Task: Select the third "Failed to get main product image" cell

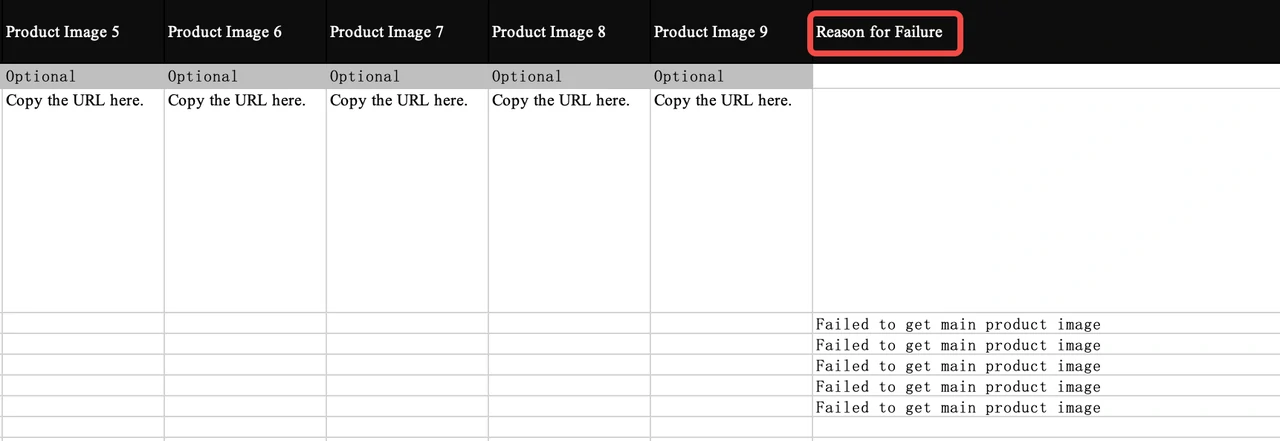Action: point(958,366)
